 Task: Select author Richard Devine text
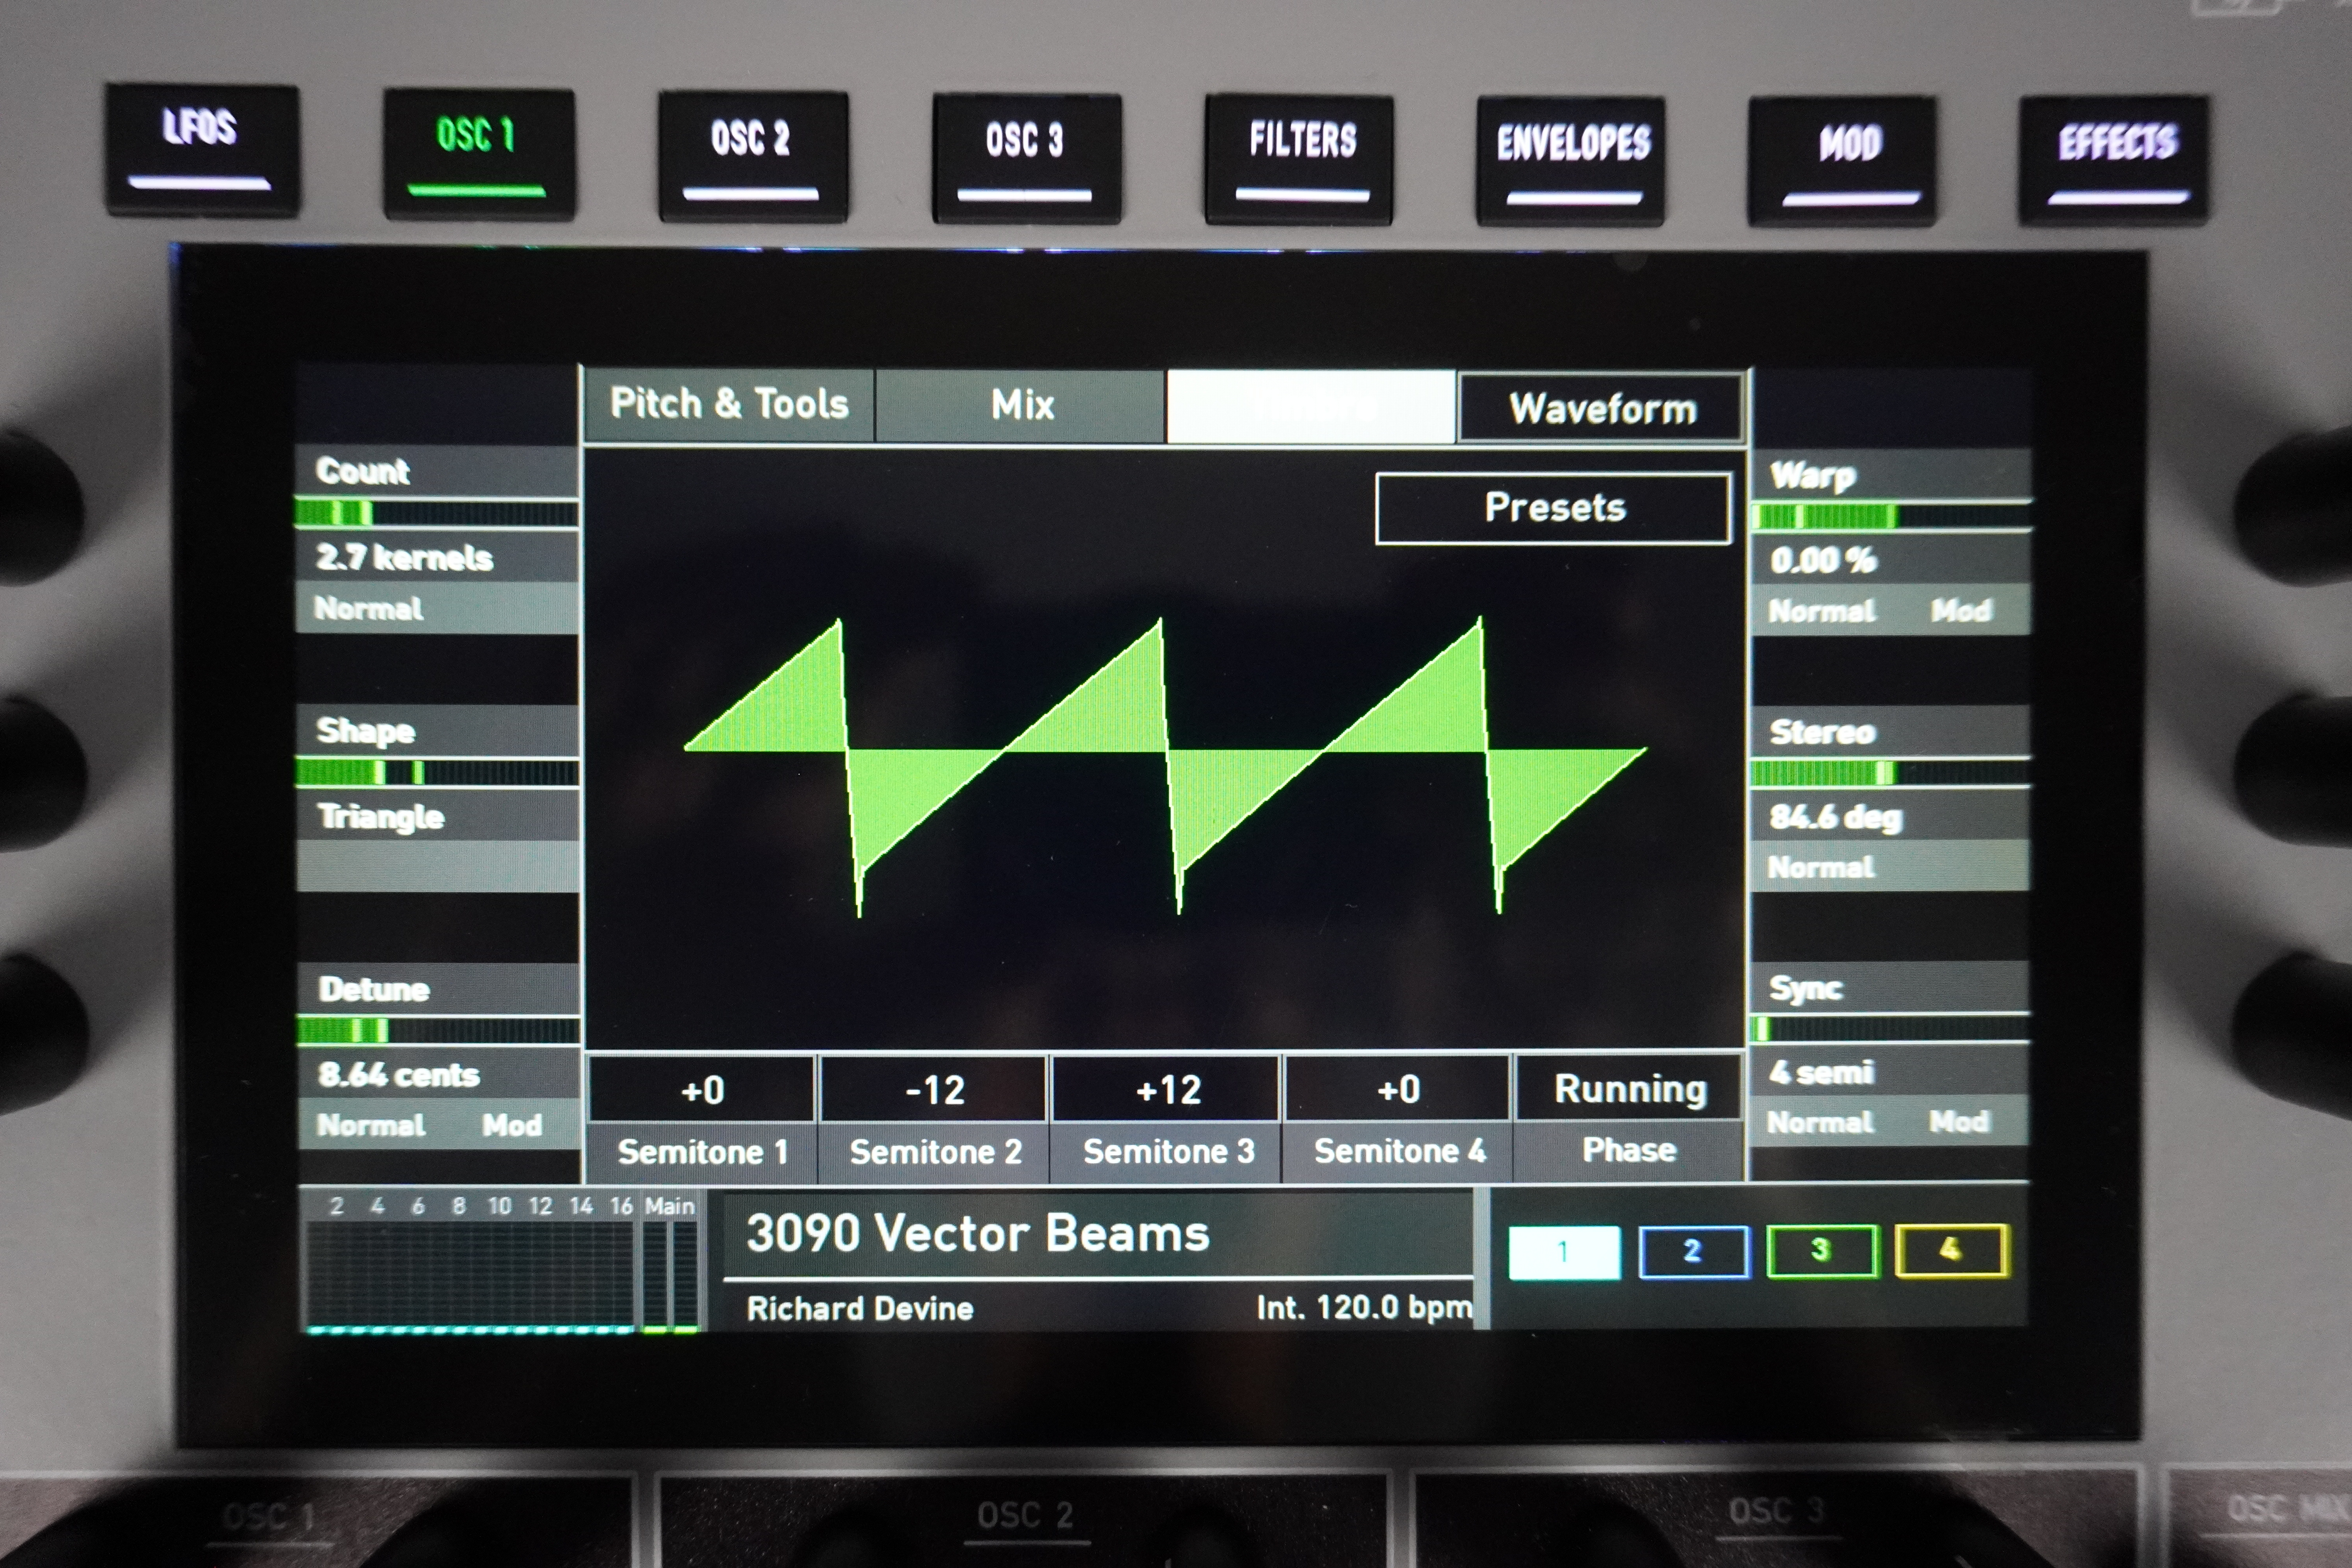(860, 1308)
